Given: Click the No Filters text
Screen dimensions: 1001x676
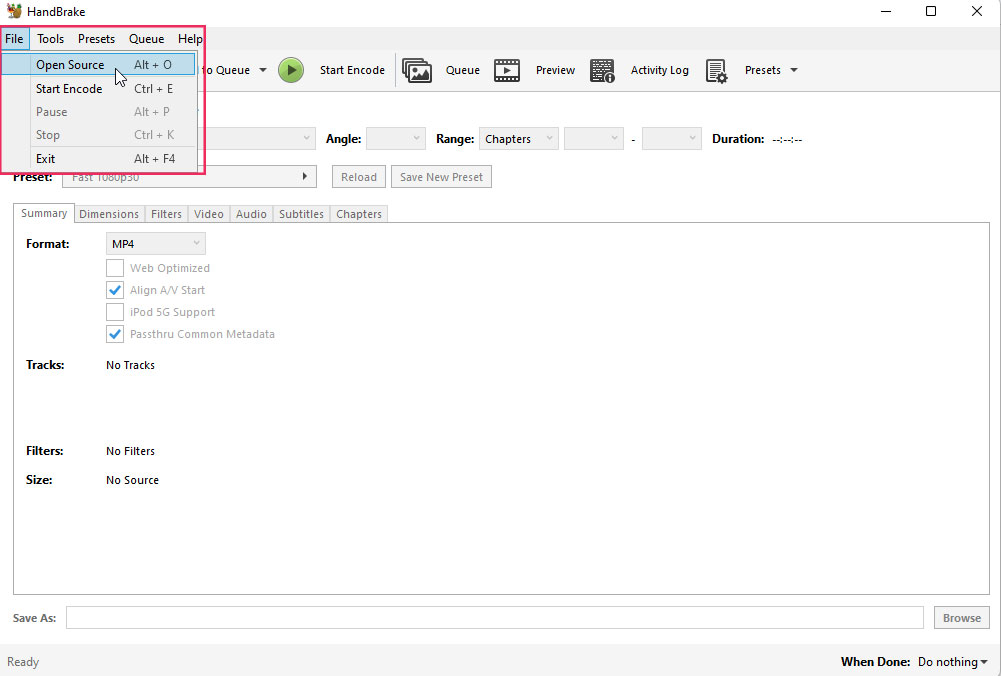Looking at the screenshot, I should 130,451.
